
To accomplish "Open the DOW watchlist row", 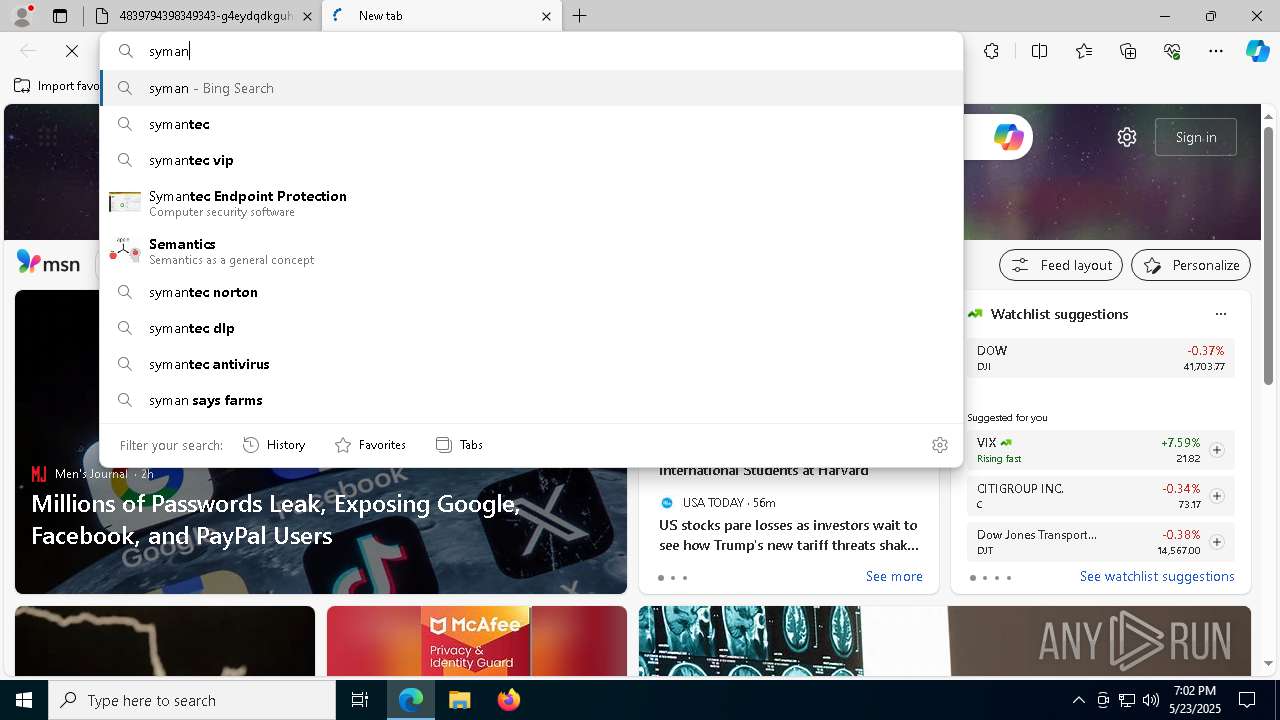I will tap(1100, 358).
